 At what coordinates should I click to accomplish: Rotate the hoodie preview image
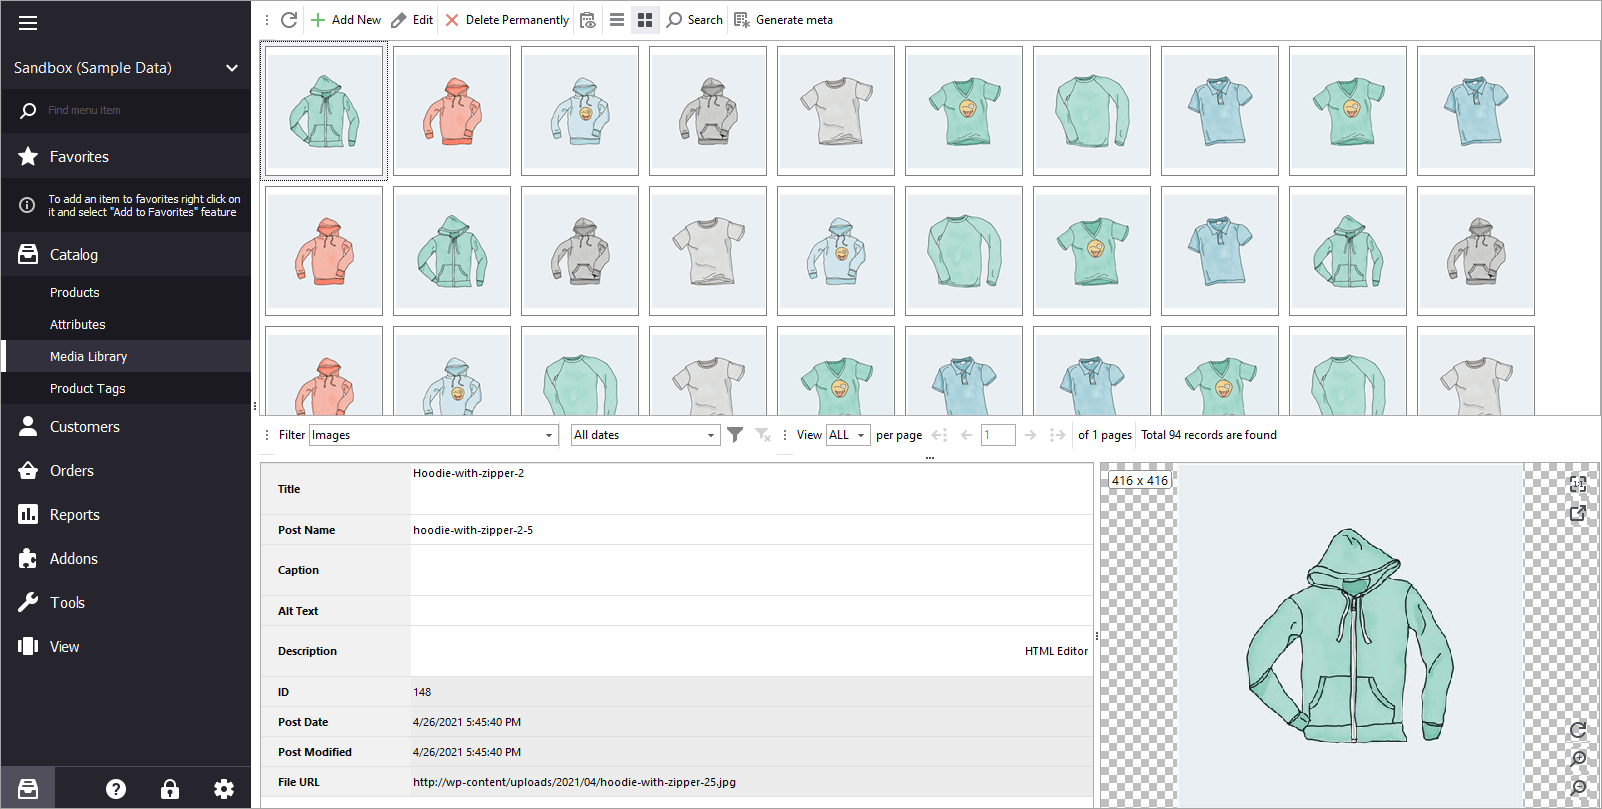click(x=1578, y=730)
